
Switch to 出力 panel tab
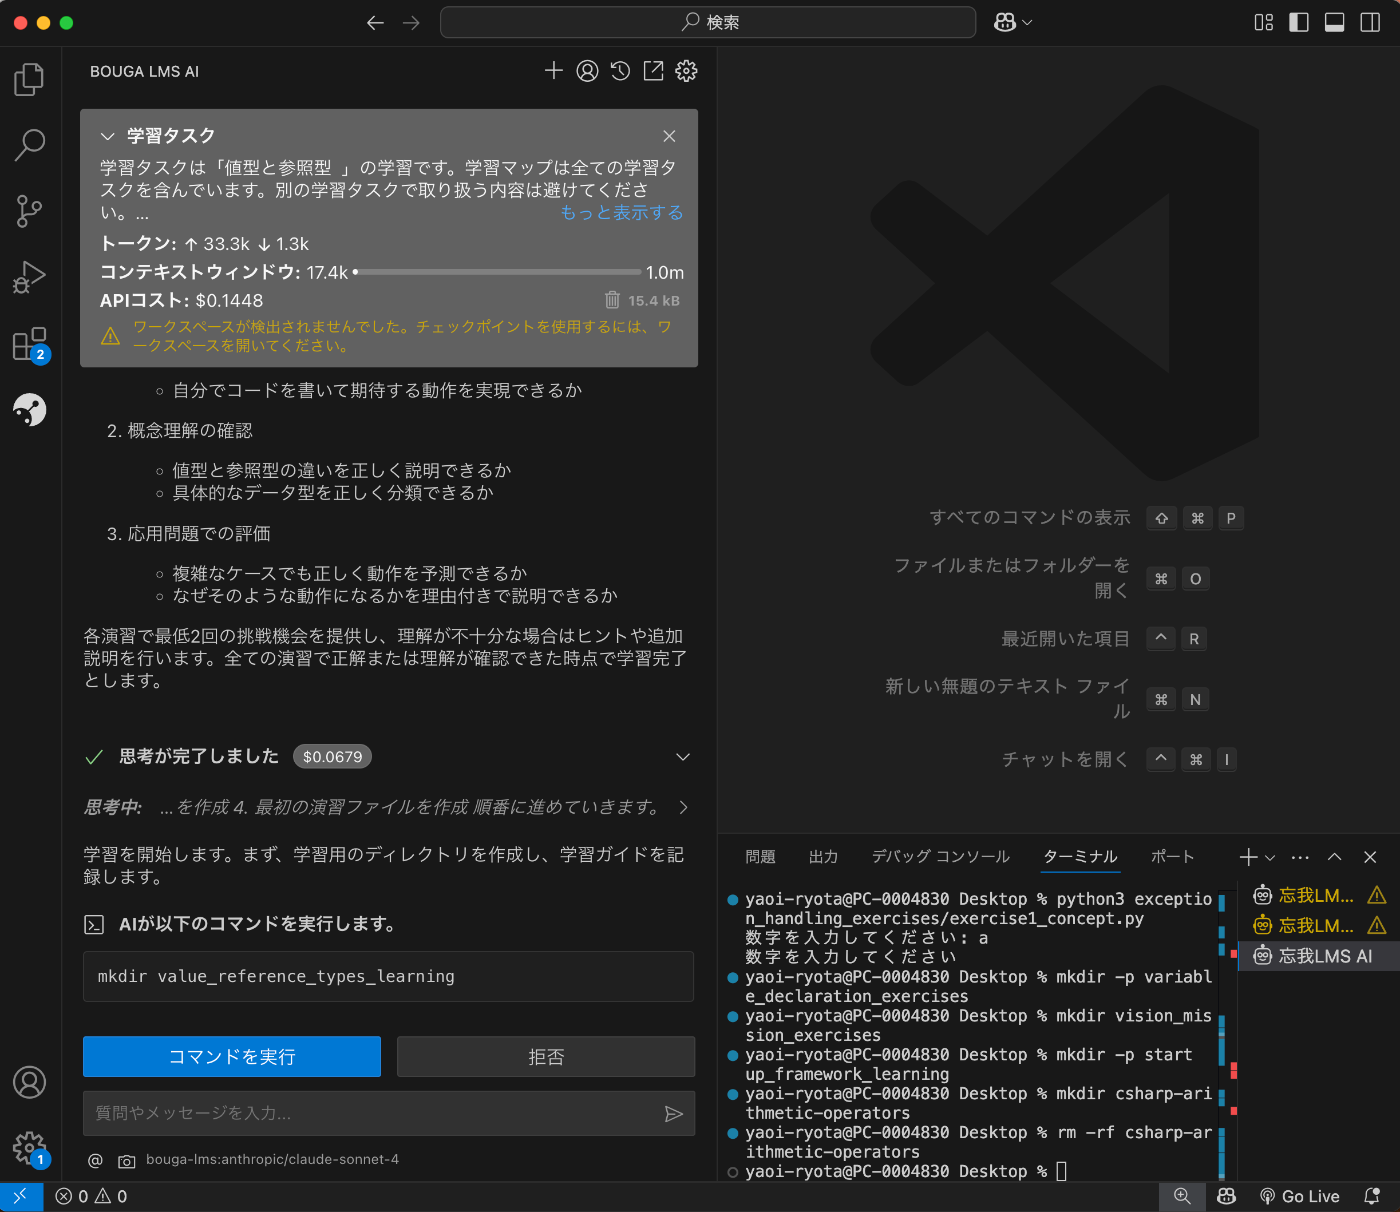823,857
